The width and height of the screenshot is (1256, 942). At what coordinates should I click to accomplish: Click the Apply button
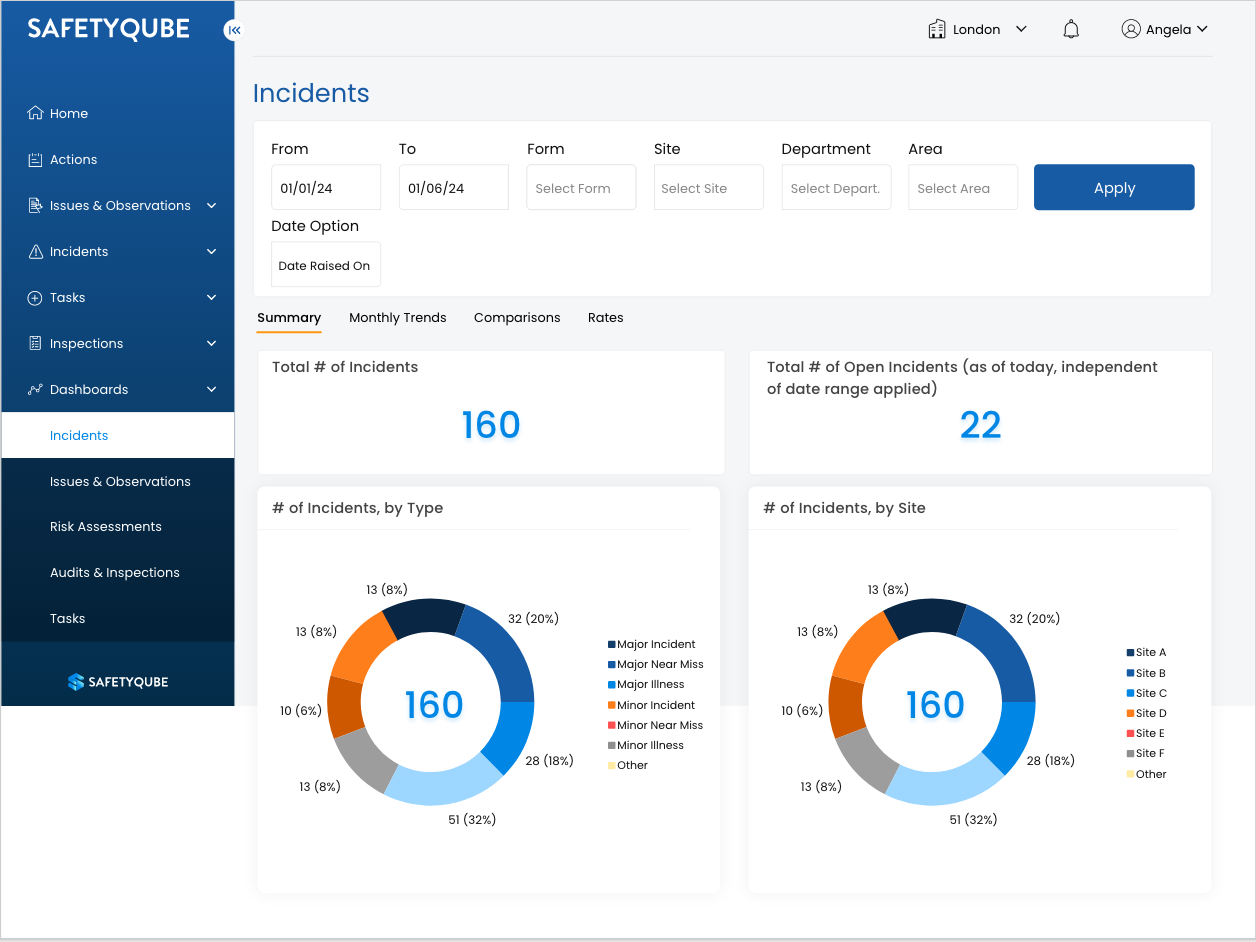(1114, 187)
